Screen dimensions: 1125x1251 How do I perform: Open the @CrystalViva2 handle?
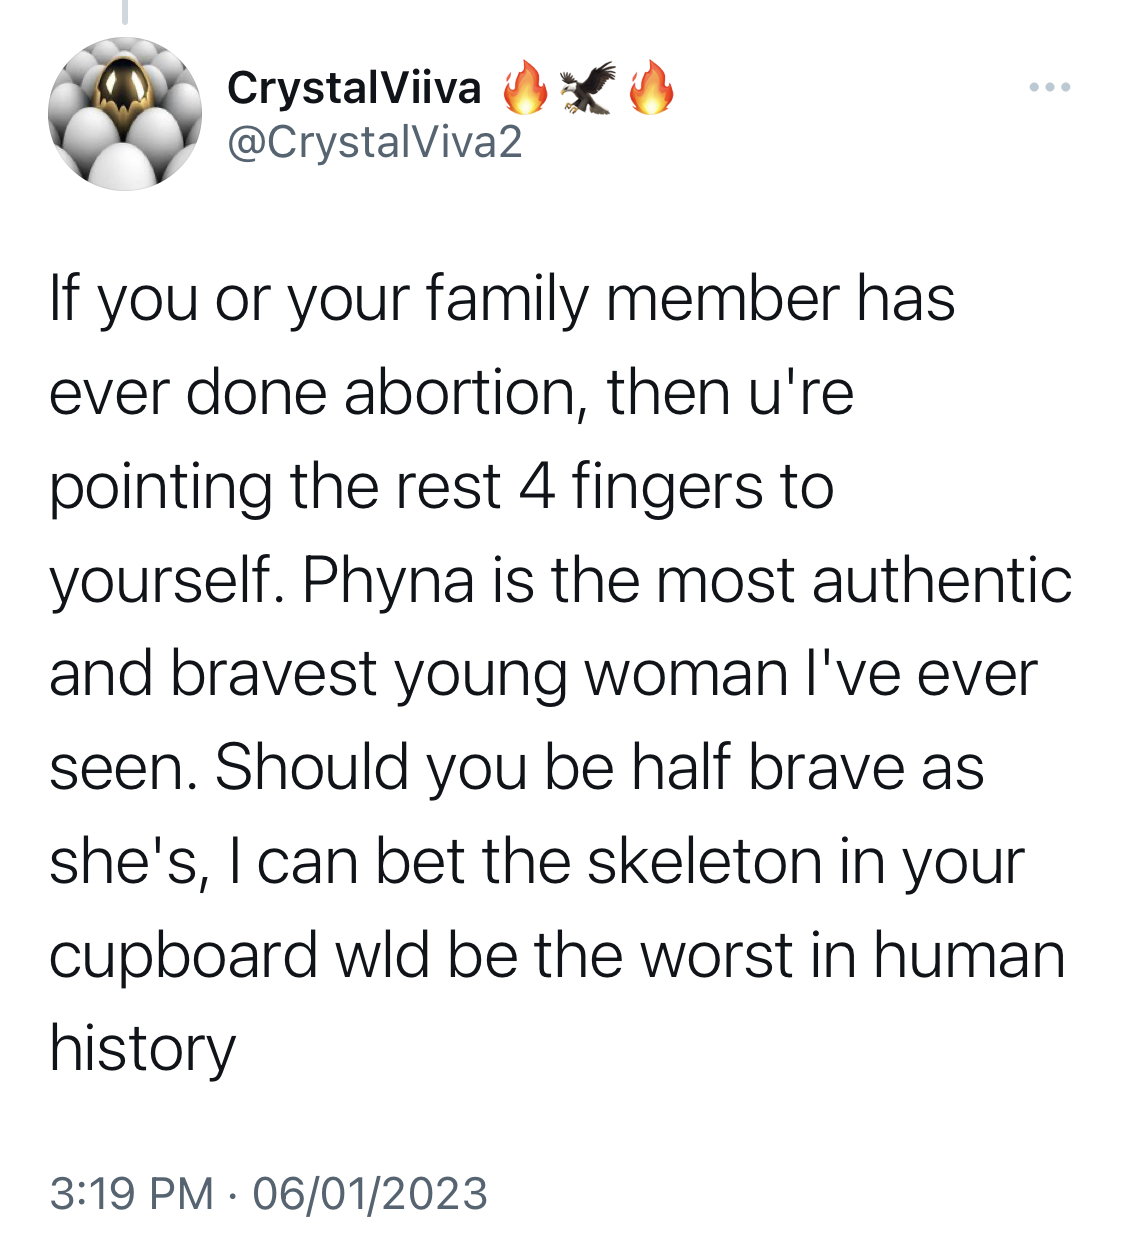tap(375, 143)
